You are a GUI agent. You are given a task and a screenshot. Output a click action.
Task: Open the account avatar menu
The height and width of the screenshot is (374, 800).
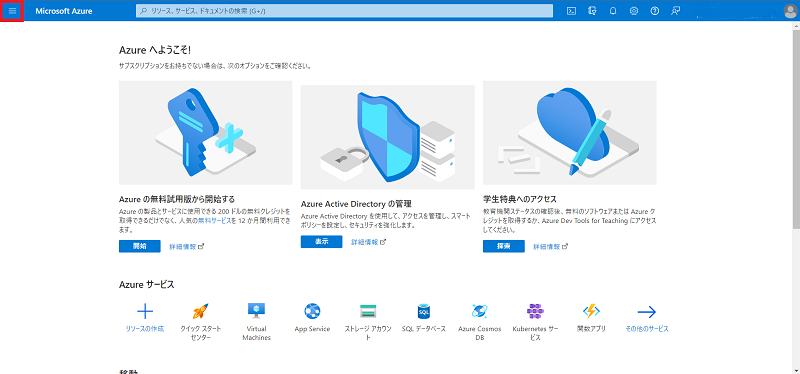coord(790,11)
